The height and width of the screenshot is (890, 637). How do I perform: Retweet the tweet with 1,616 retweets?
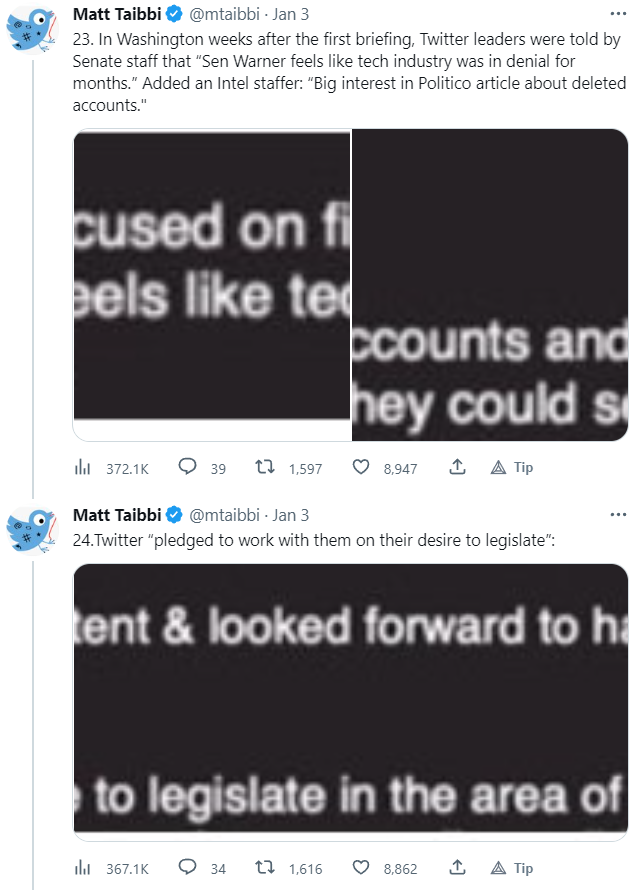[x=265, y=868]
